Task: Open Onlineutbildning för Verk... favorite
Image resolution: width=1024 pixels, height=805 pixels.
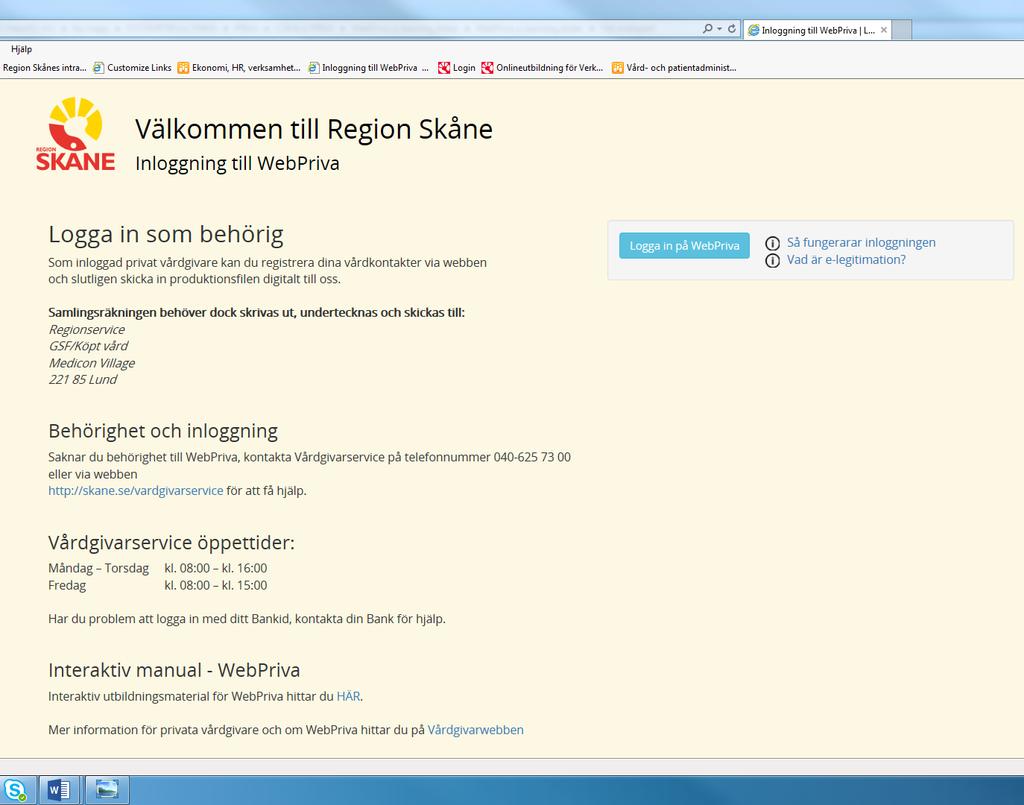Action: tap(542, 67)
